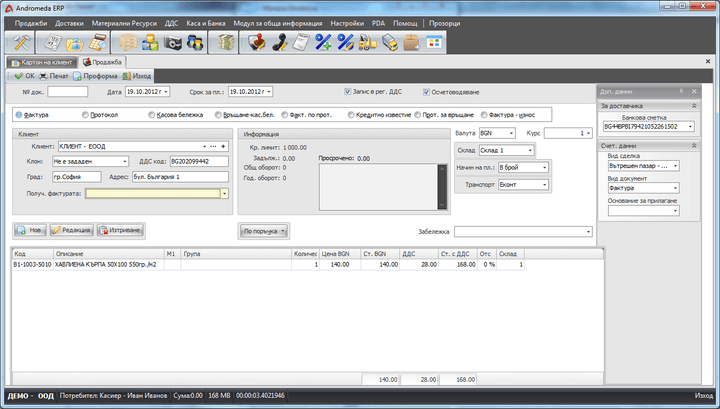Click the OK button
Viewport: 720px width, 409px height.
click(x=24, y=76)
